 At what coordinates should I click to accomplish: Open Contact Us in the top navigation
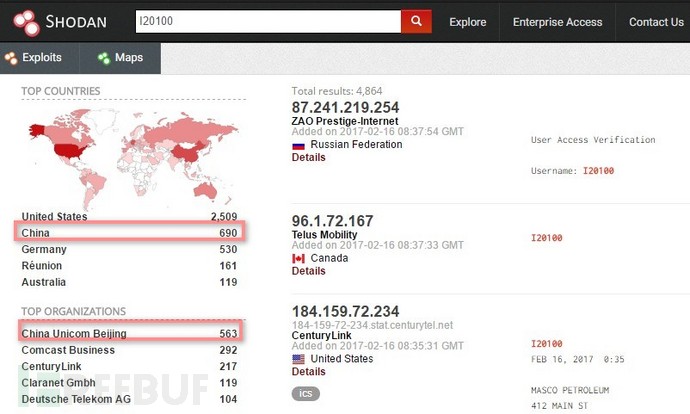pyautogui.click(x=656, y=22)
